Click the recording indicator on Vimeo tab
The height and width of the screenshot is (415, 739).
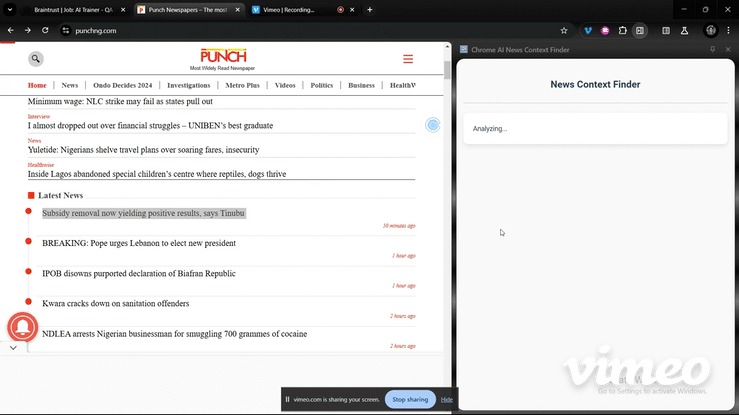pos(340,9)
